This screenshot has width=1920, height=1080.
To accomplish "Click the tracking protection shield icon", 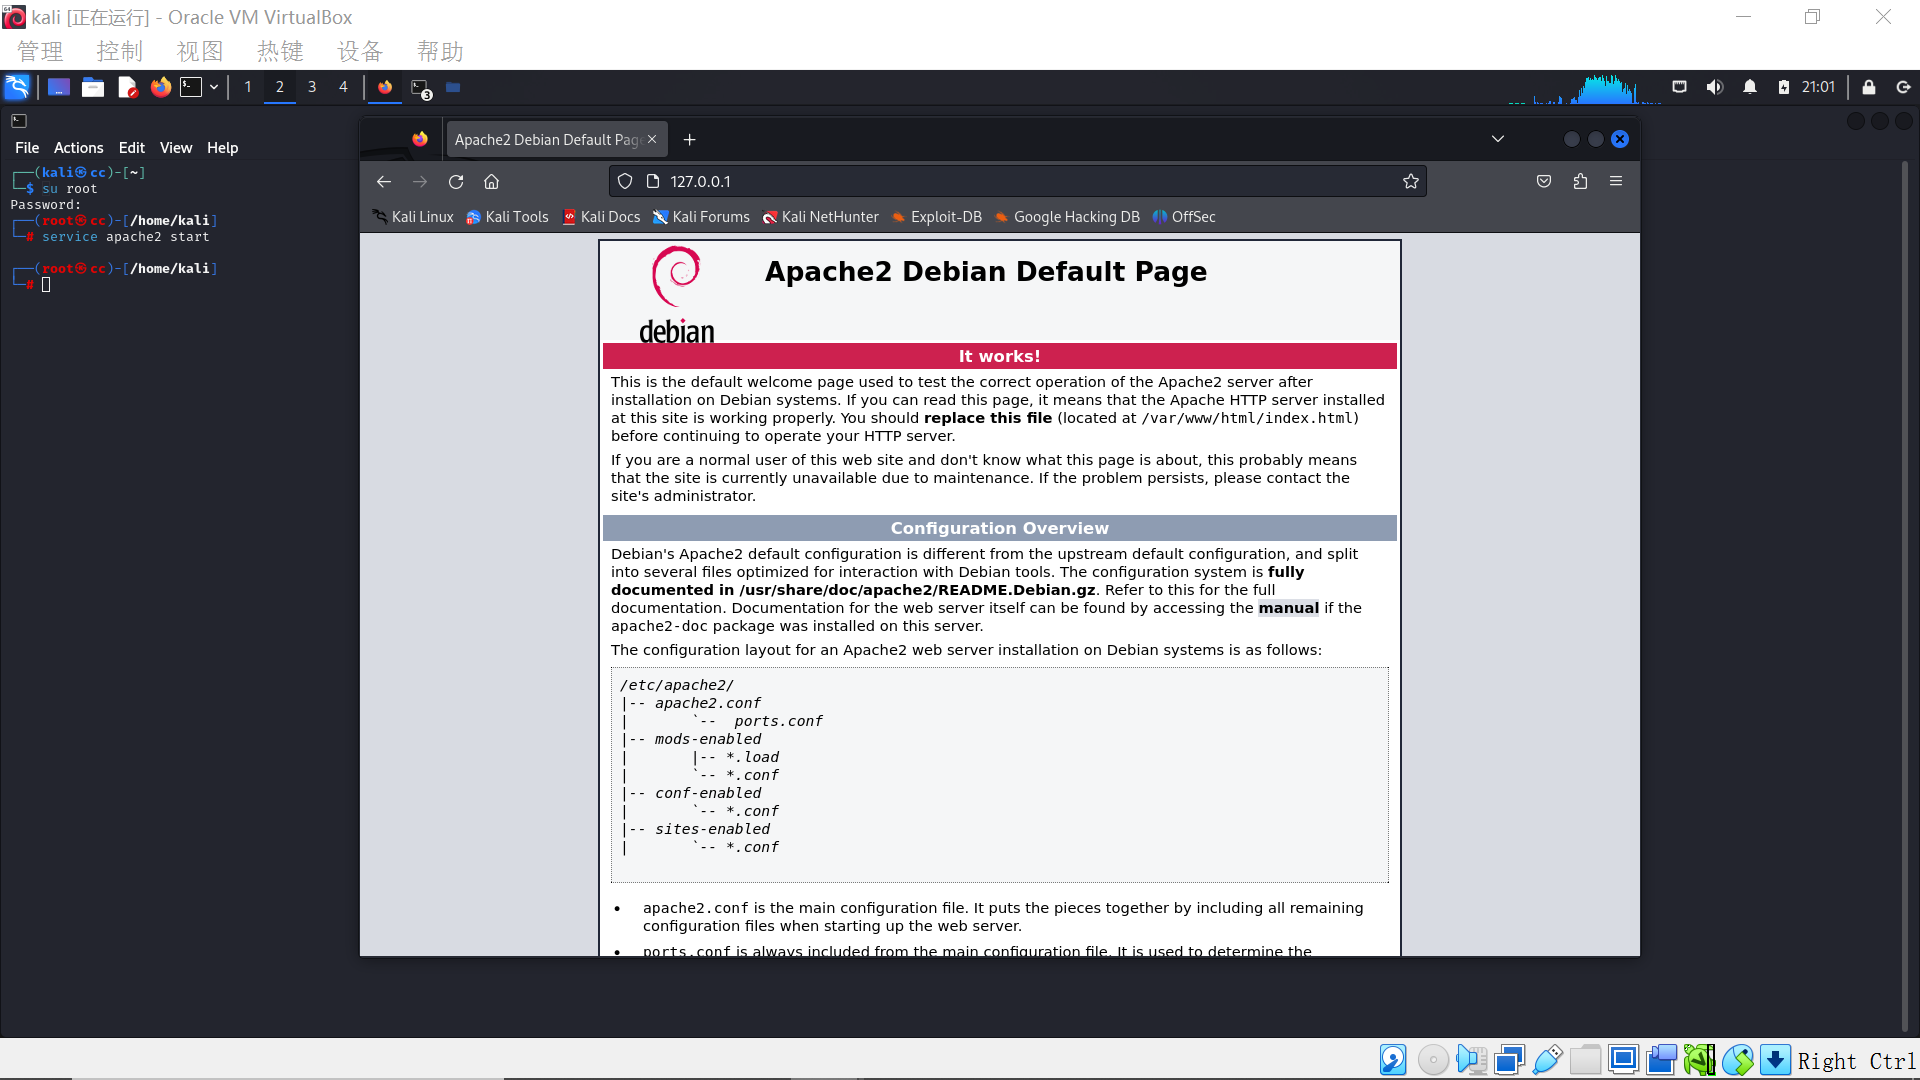I will tap(625, 181).
